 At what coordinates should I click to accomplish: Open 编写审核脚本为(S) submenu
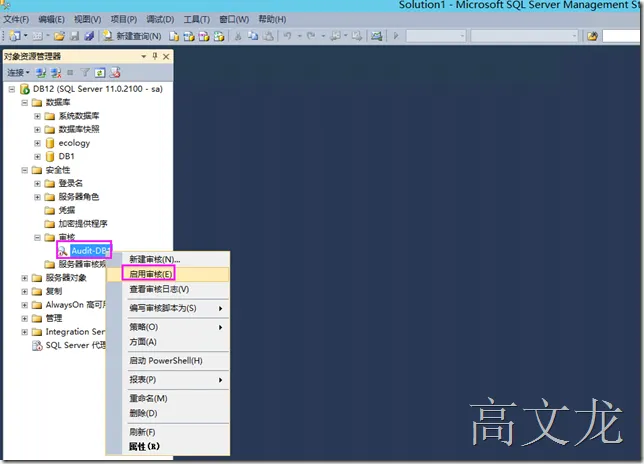point(168,308)
